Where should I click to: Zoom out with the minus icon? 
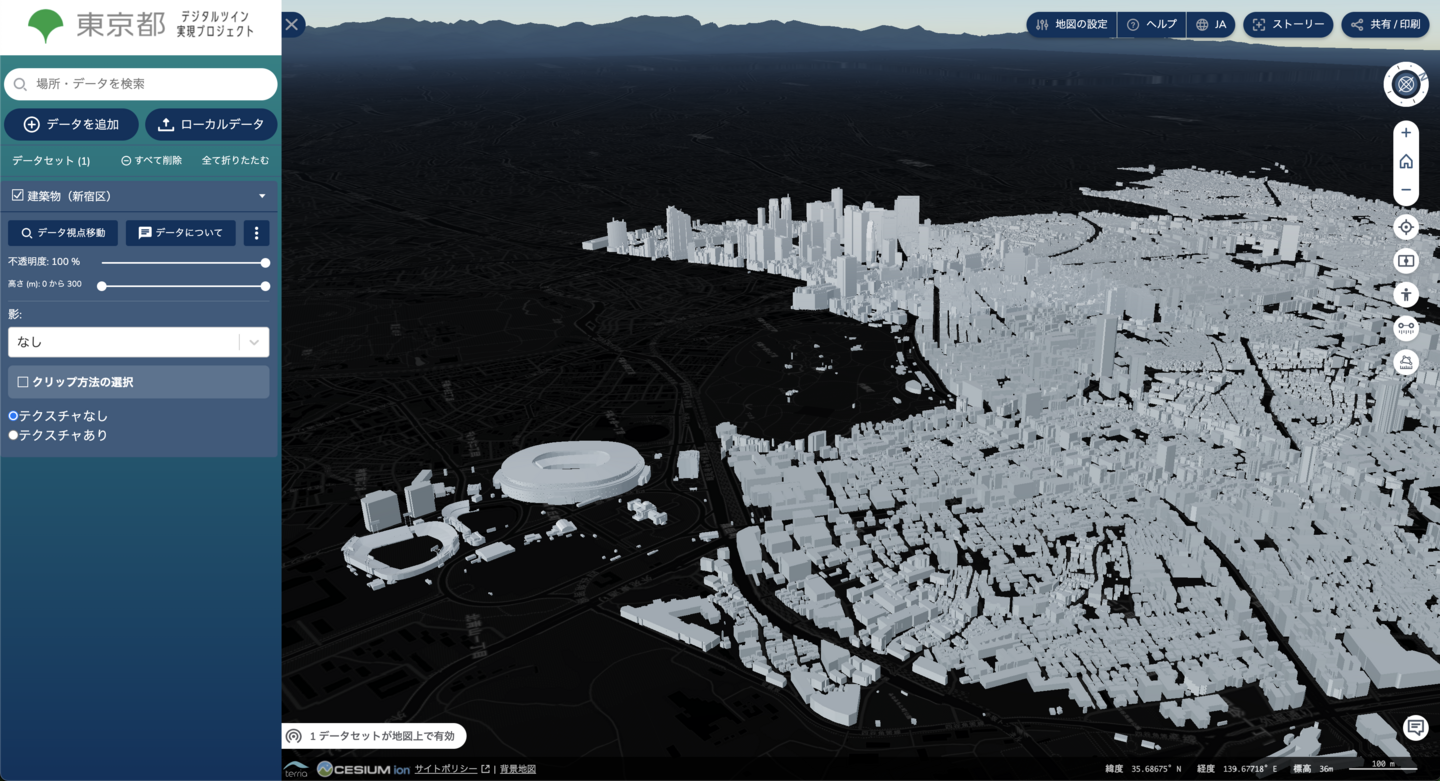pyautogui.click(x=1406, y=190)
